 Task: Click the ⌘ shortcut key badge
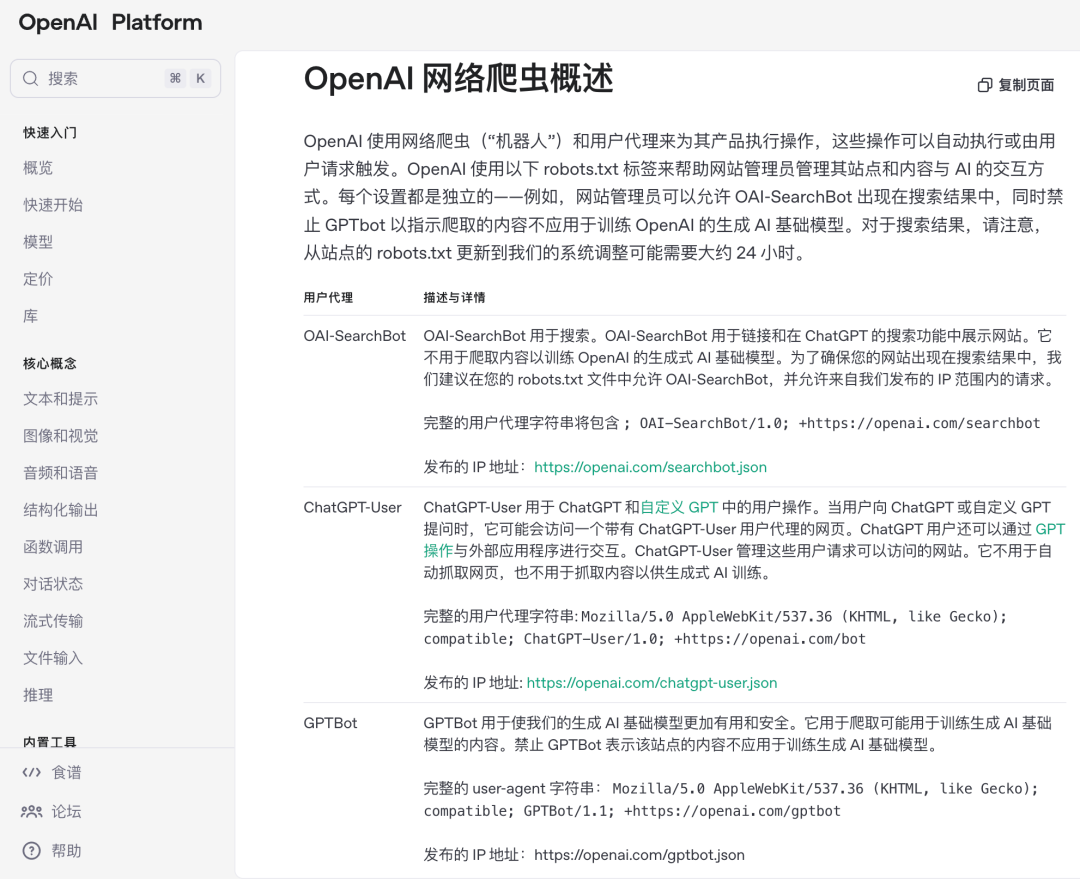click(x=176, y=79)
